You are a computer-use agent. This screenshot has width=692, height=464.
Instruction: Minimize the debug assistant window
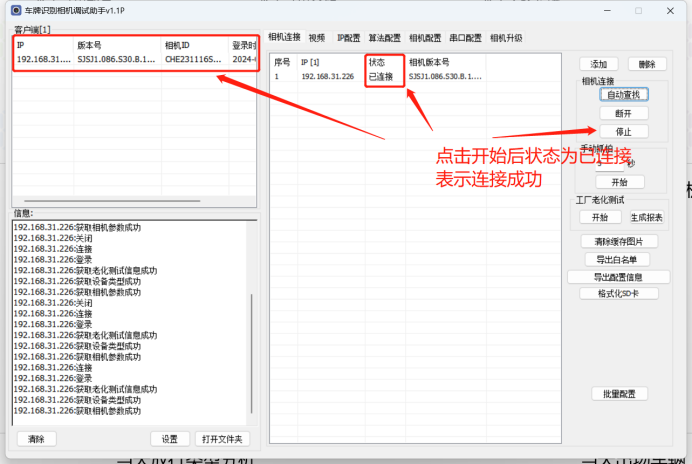point(607,11)
